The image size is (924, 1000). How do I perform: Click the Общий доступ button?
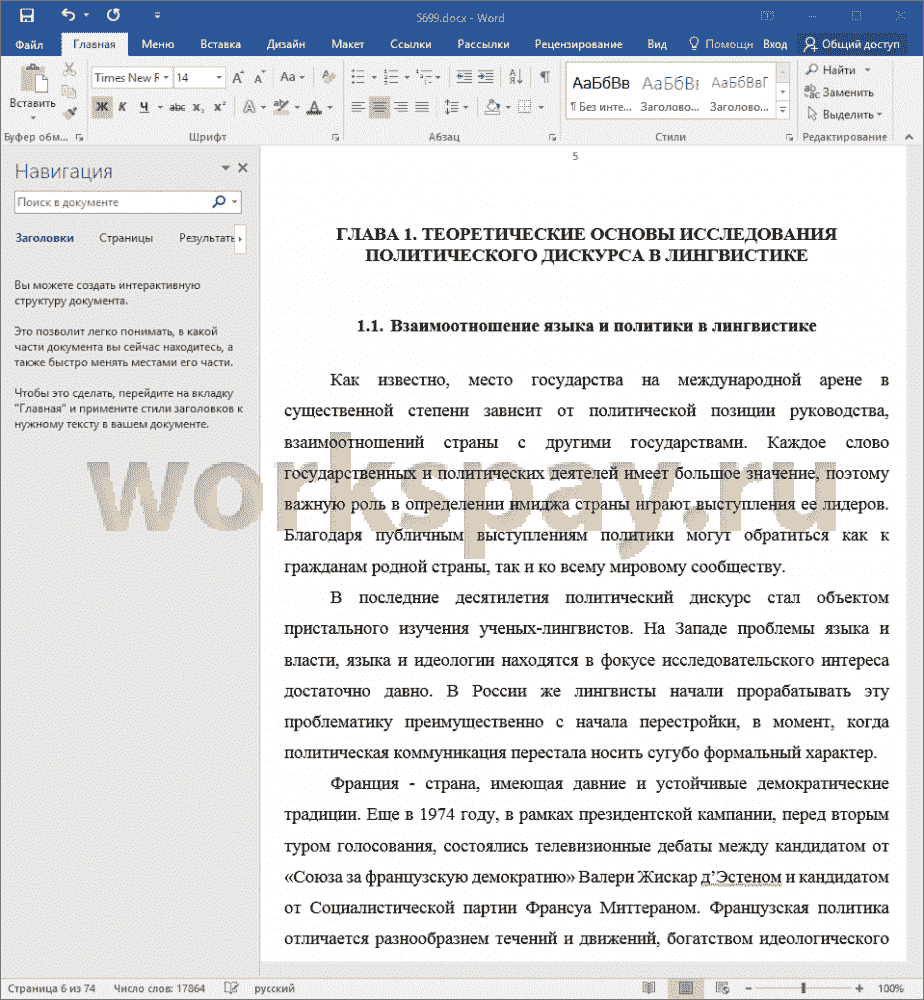(x=852, y=44)
